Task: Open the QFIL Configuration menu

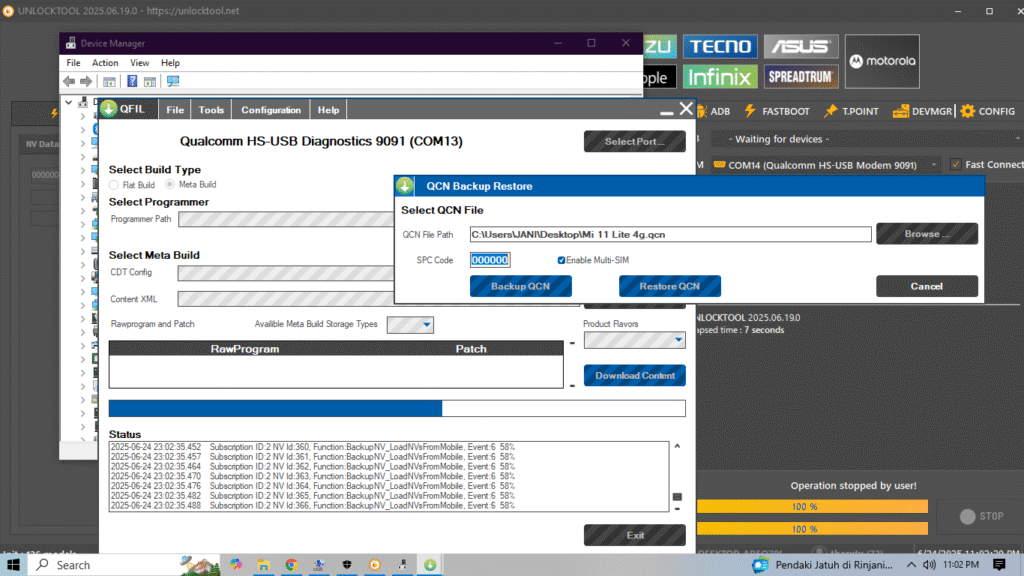Action: coord(271,110)
